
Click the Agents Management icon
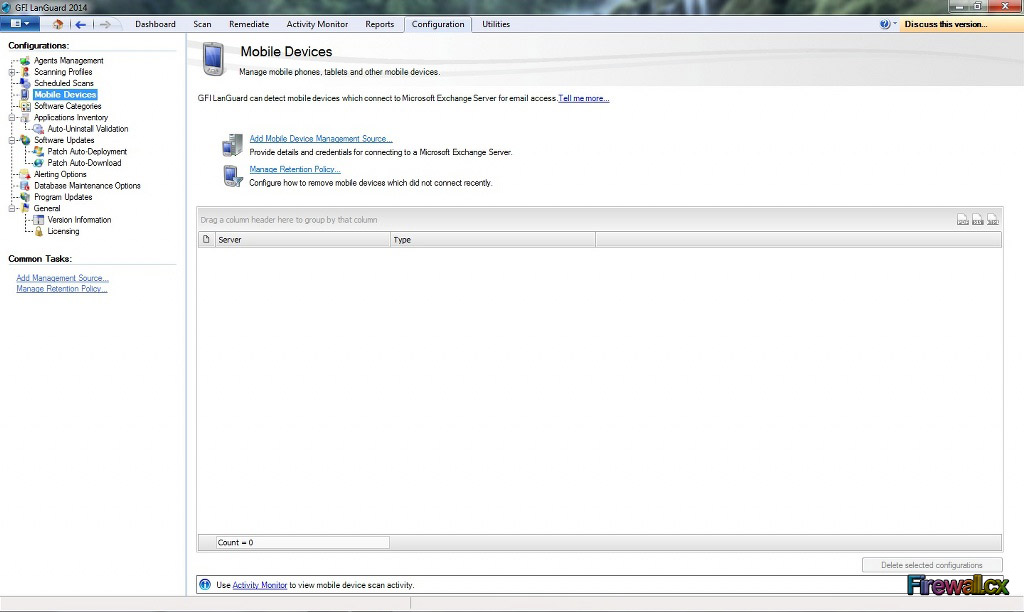coord(25,61)
